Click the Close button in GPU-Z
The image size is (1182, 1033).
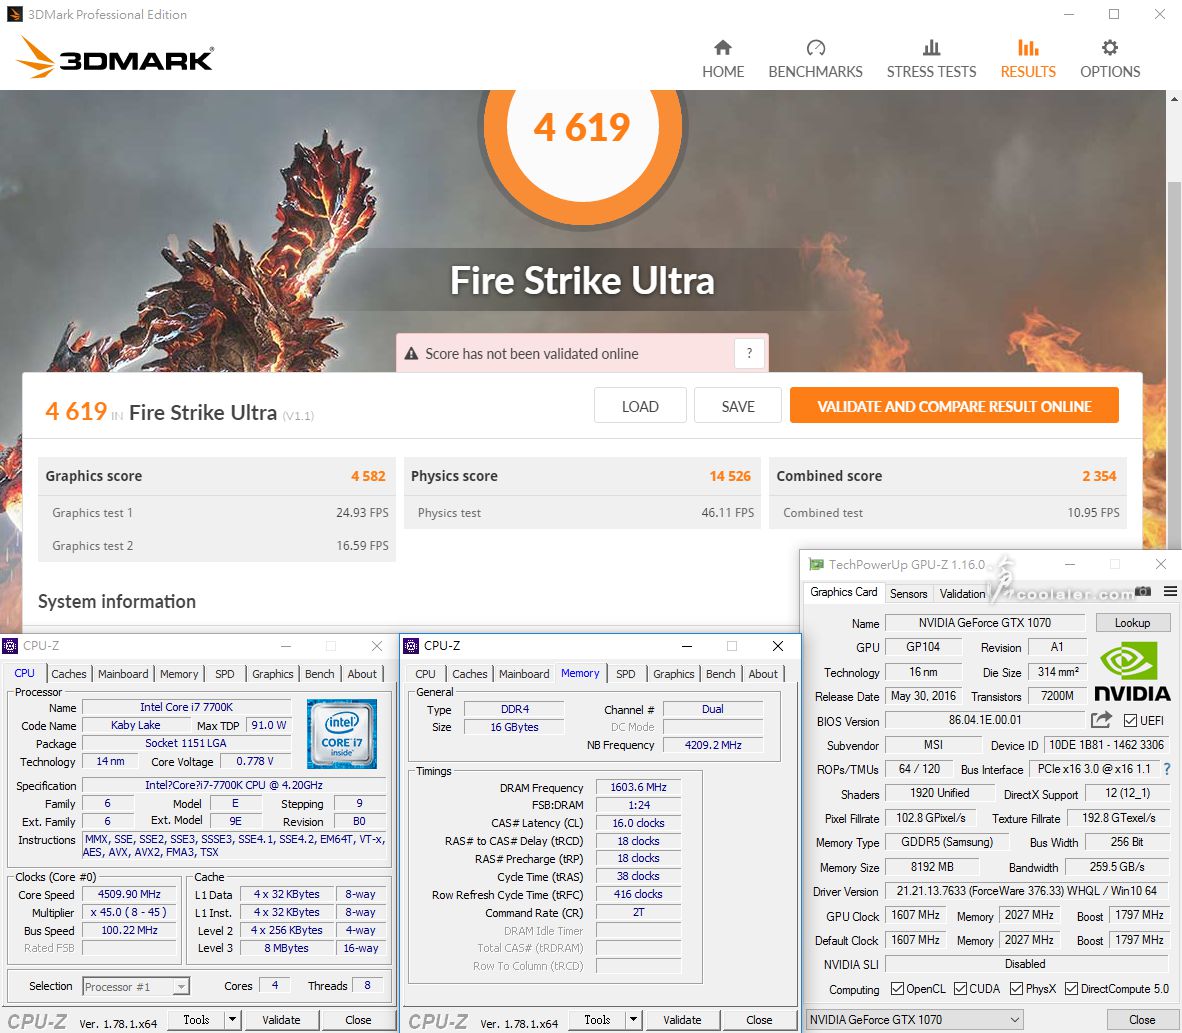coord(1141,1019)
